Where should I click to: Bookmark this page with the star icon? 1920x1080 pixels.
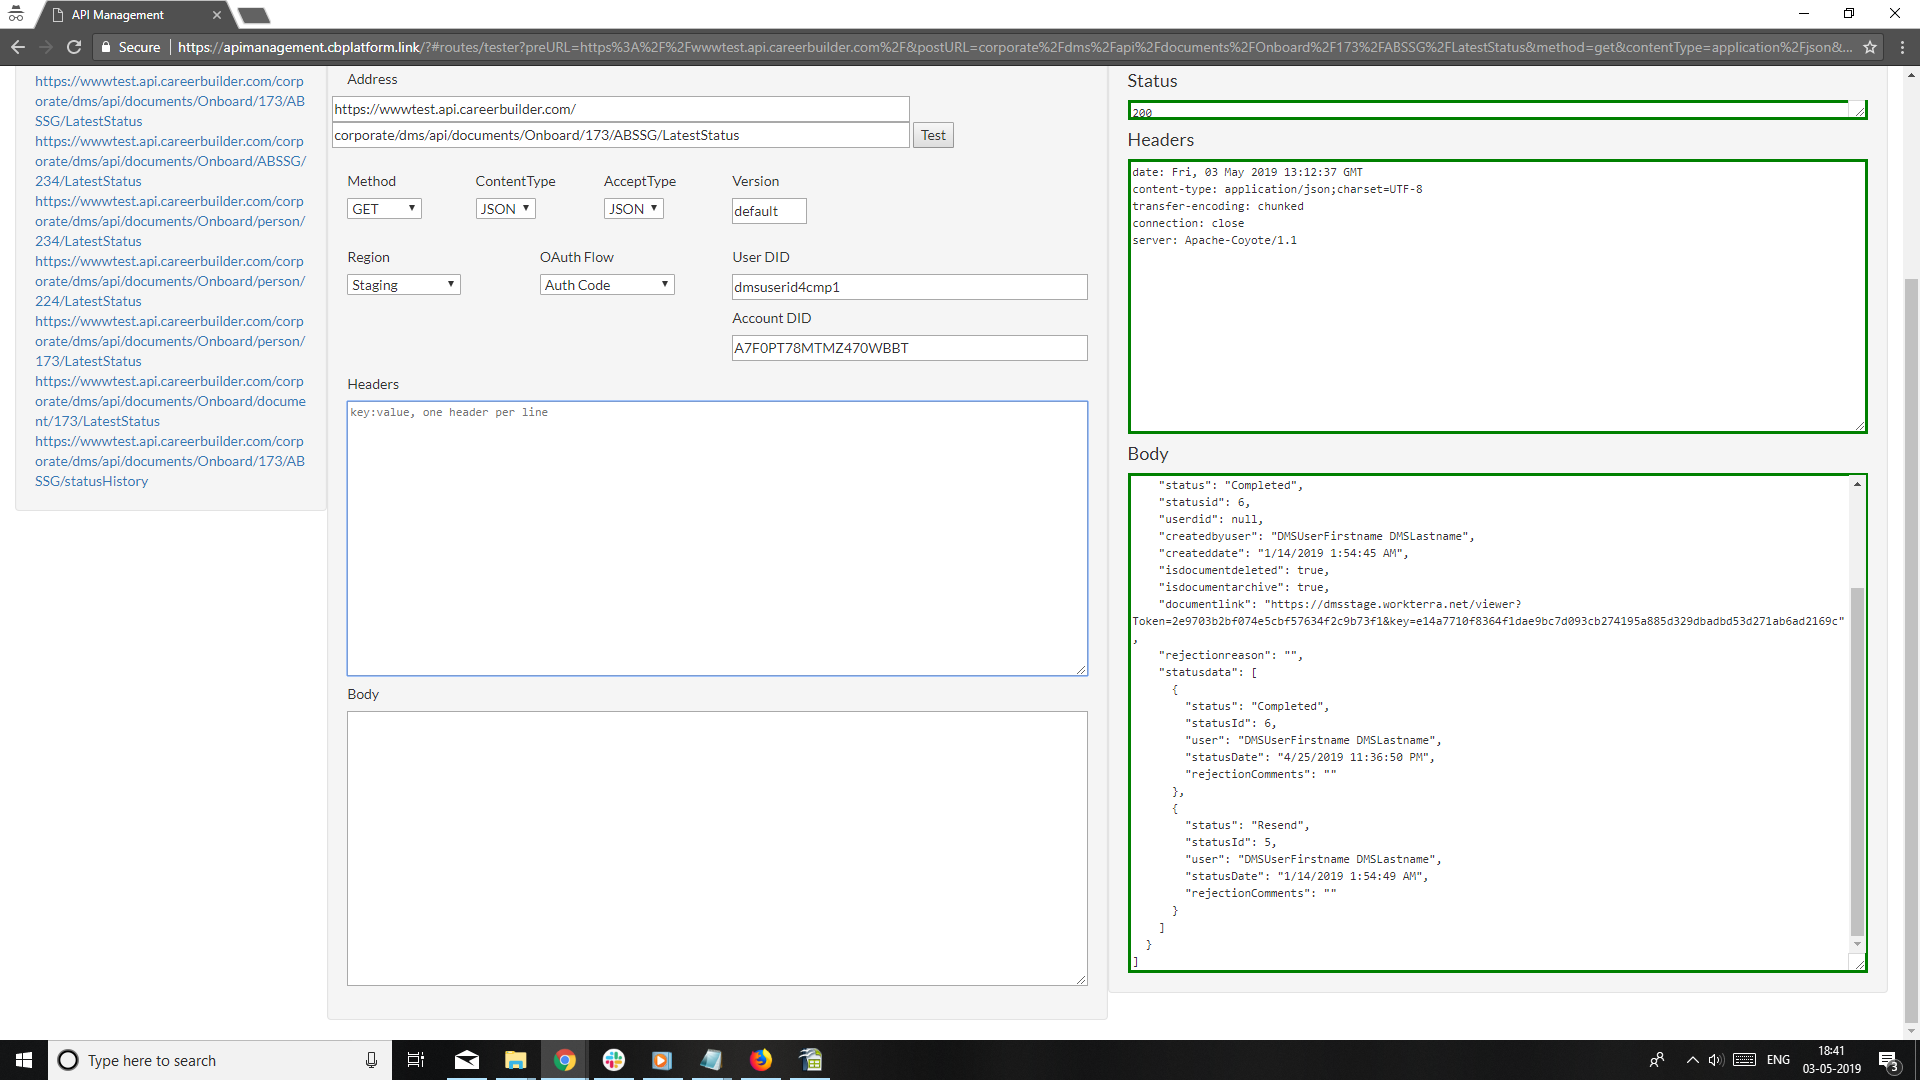click(1870, 47)
